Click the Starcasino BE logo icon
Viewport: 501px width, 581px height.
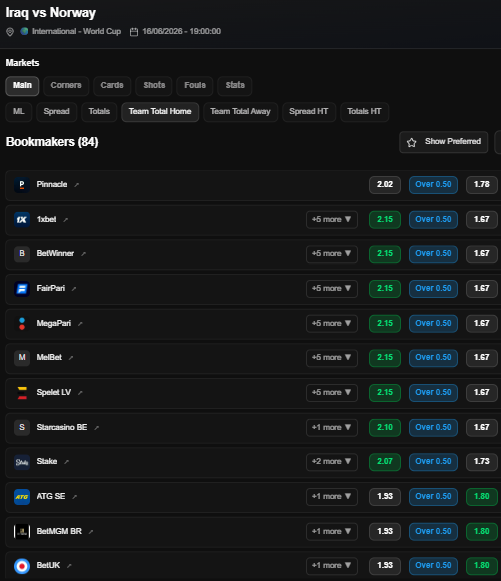(22, 427)
